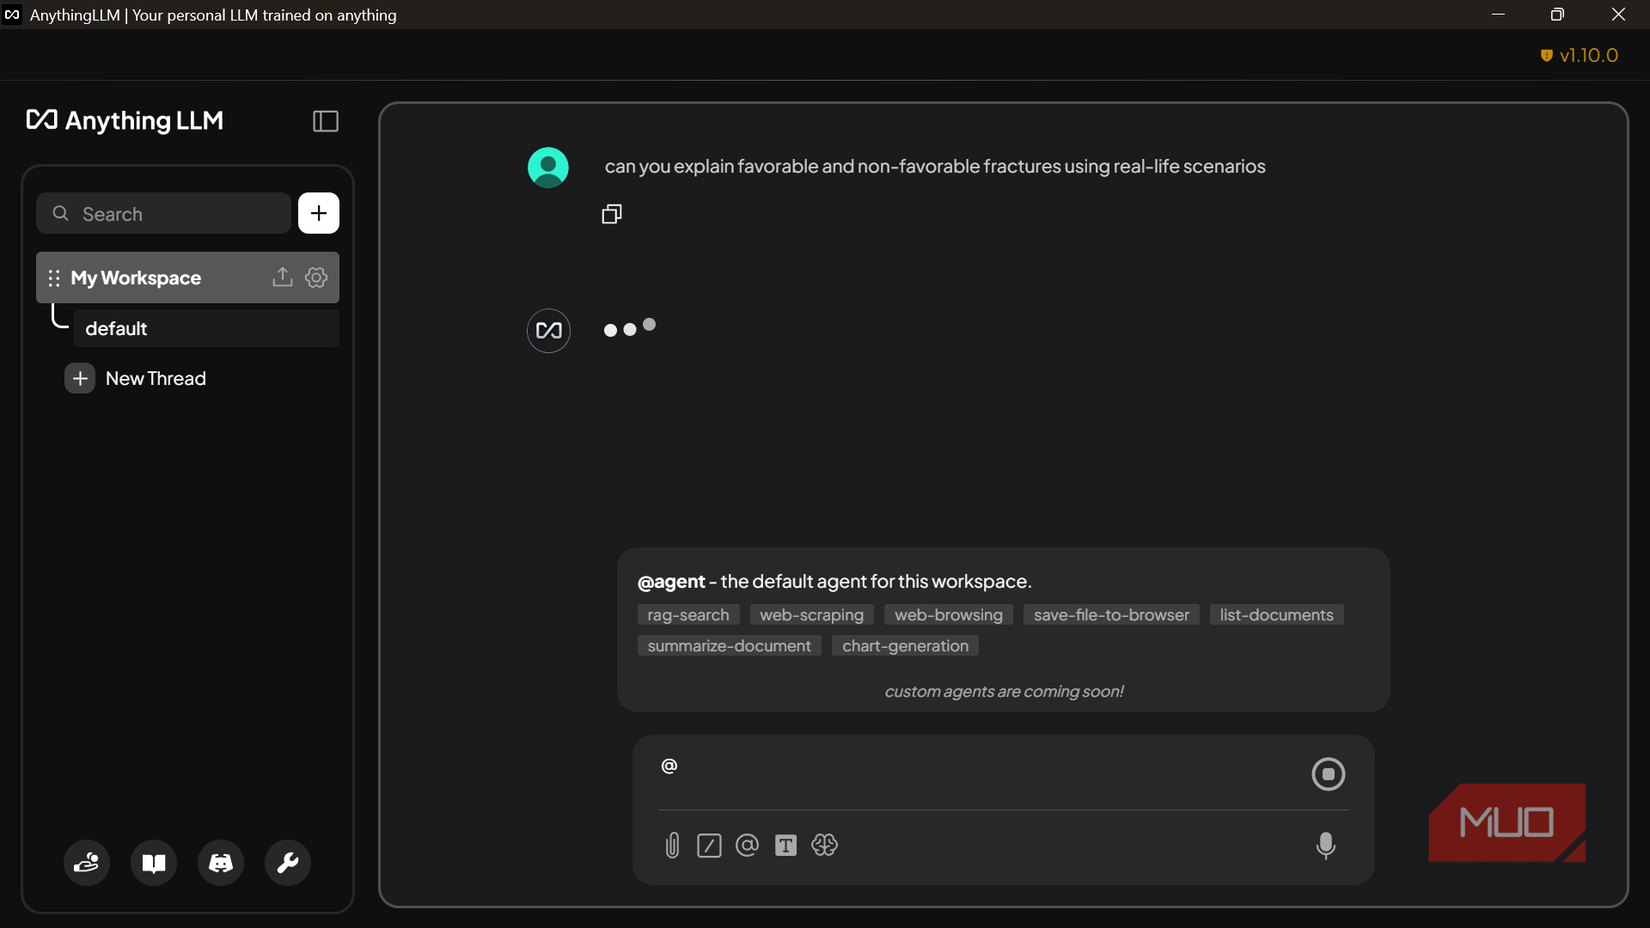Viewport: 1650px width, 928px height.
Task: Collapse the sidebar panel
Action: coord(325,120)
